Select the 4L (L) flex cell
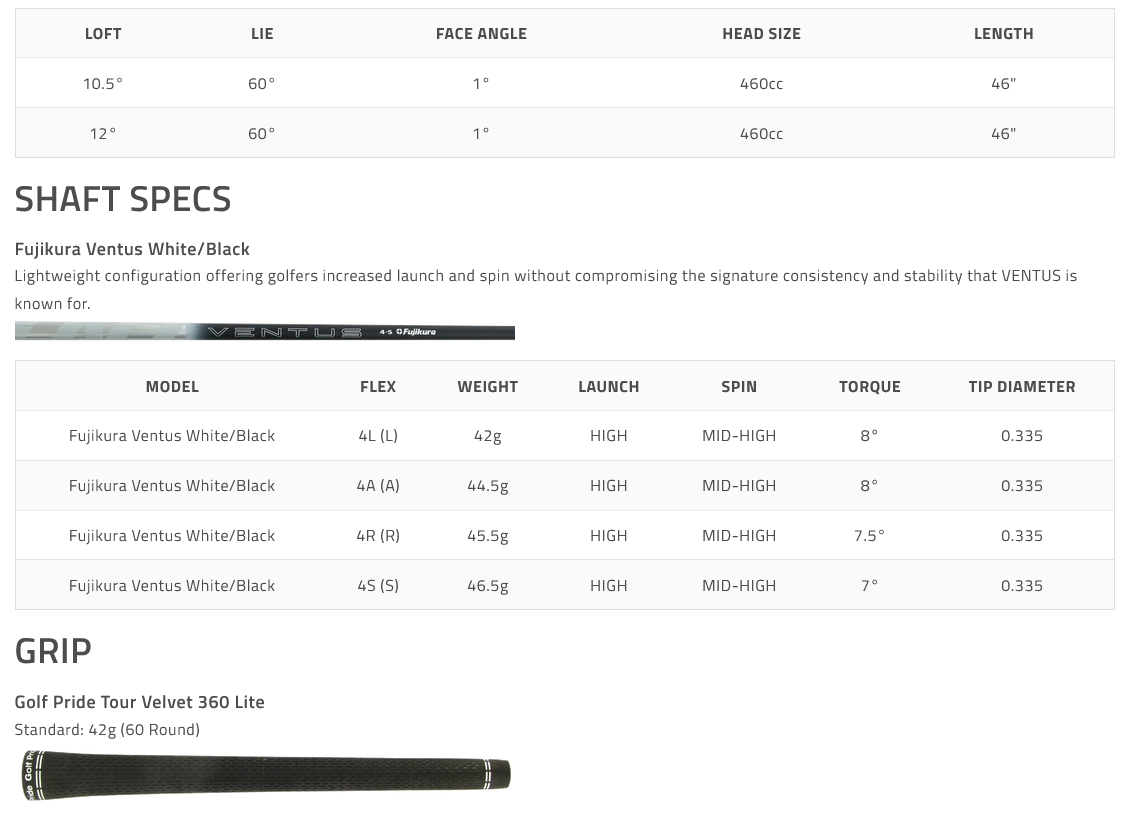 (378, 436)
